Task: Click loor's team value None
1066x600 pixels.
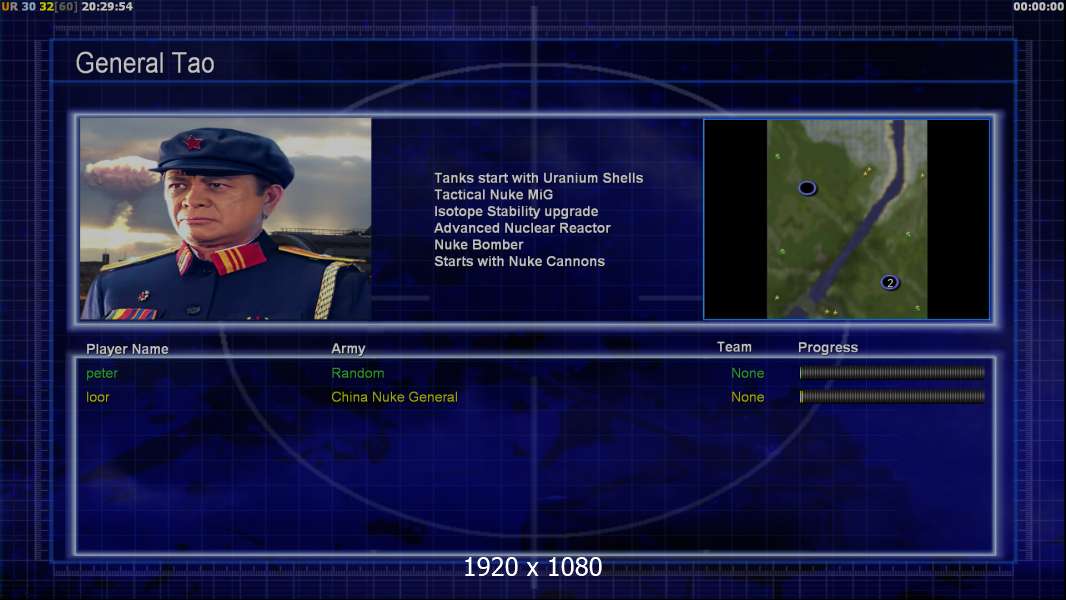Action: pos(747,397)
